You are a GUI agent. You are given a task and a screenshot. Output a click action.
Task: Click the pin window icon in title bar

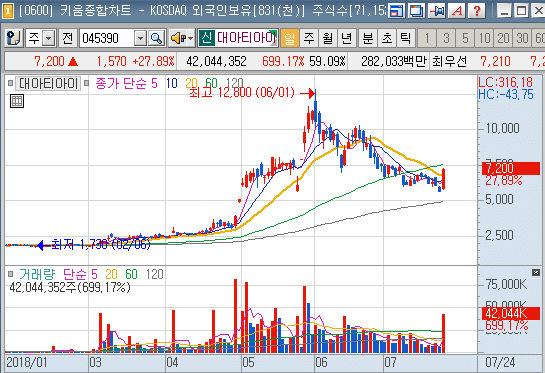click(436, 11)
